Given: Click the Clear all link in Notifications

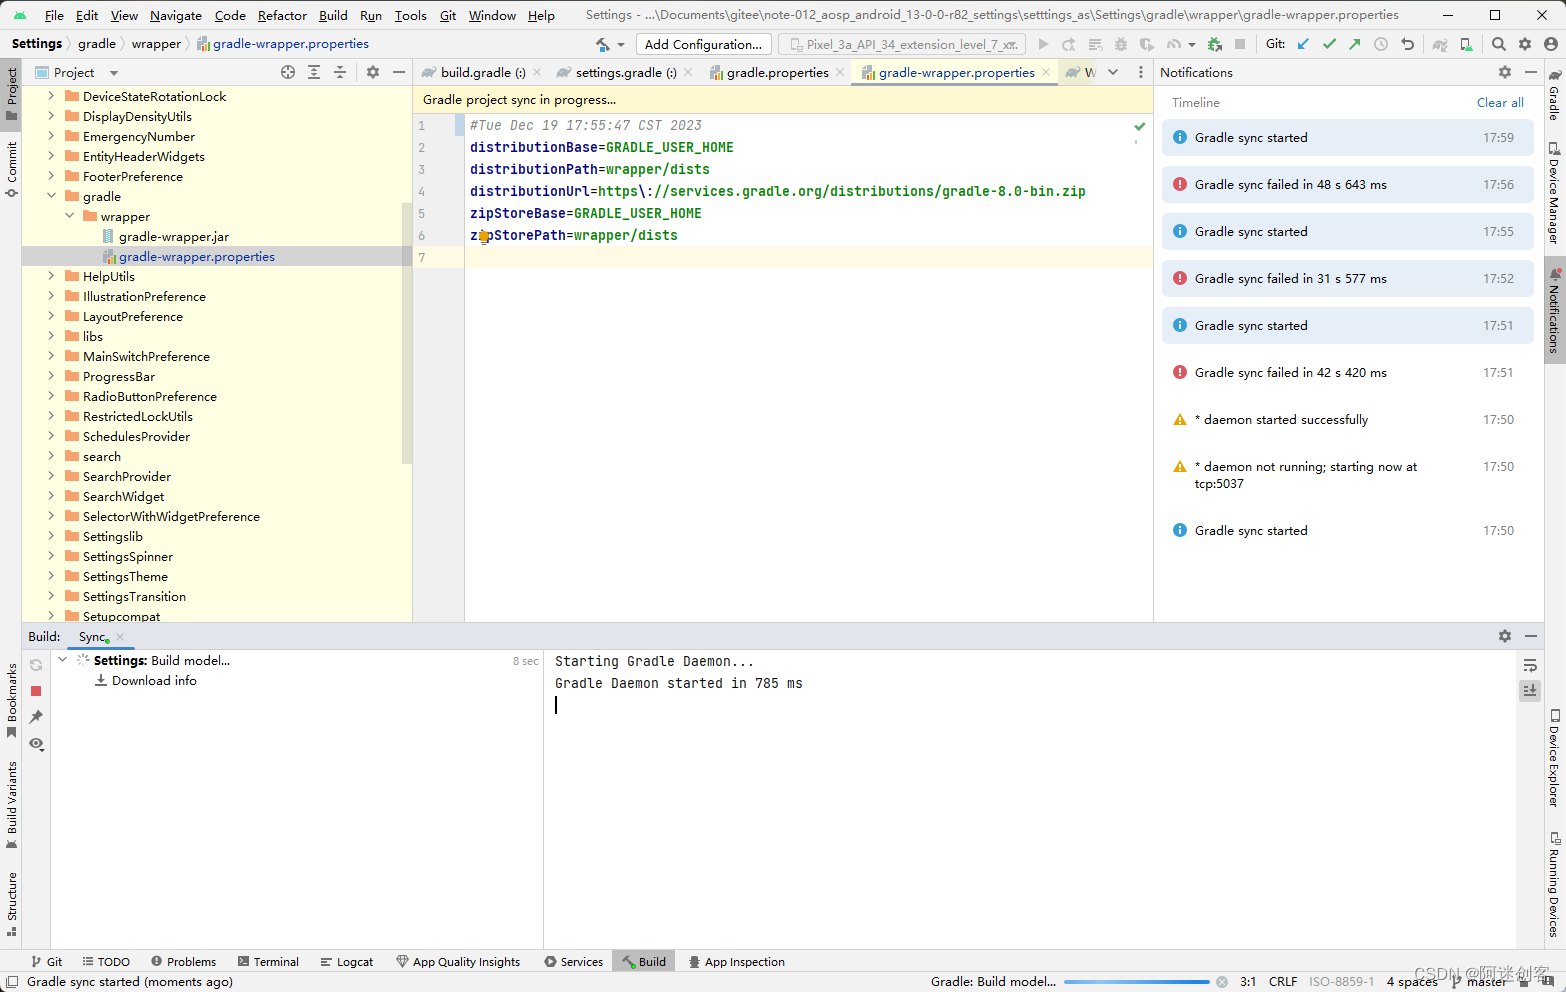Looking at the screenshot, I should pos(1500,102).
